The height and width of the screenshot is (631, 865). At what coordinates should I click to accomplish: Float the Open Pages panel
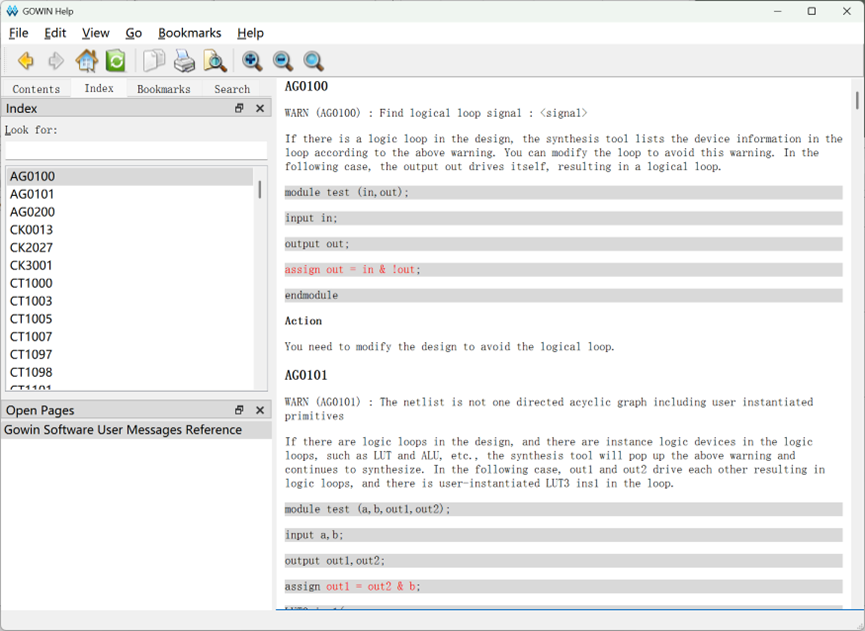[239, 410]
